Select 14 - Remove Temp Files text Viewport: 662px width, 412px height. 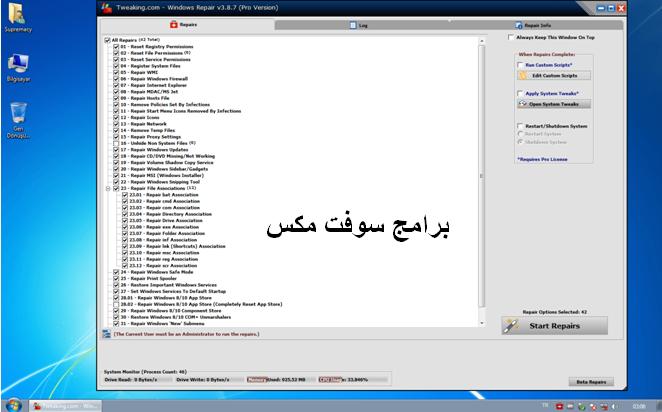(x=148, y=130)
